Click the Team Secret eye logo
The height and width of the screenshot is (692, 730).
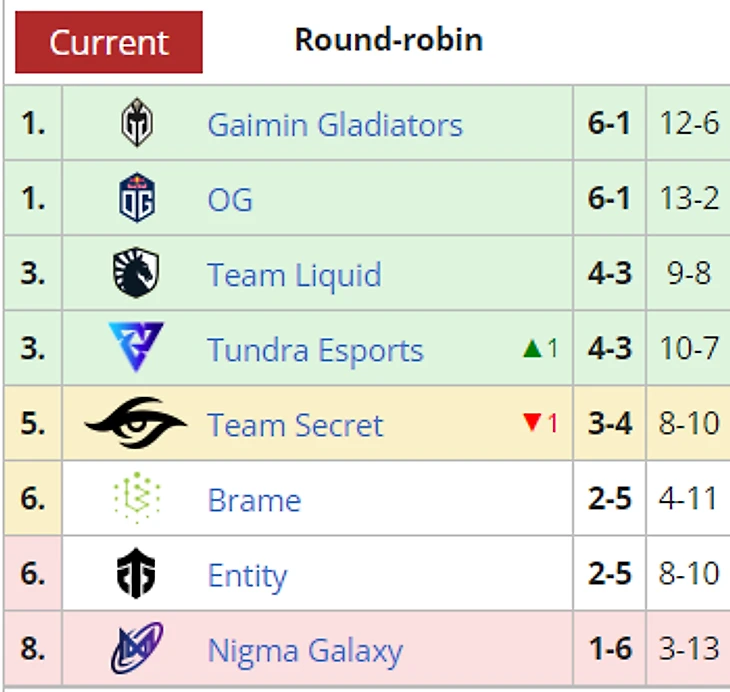click(137, 424)
